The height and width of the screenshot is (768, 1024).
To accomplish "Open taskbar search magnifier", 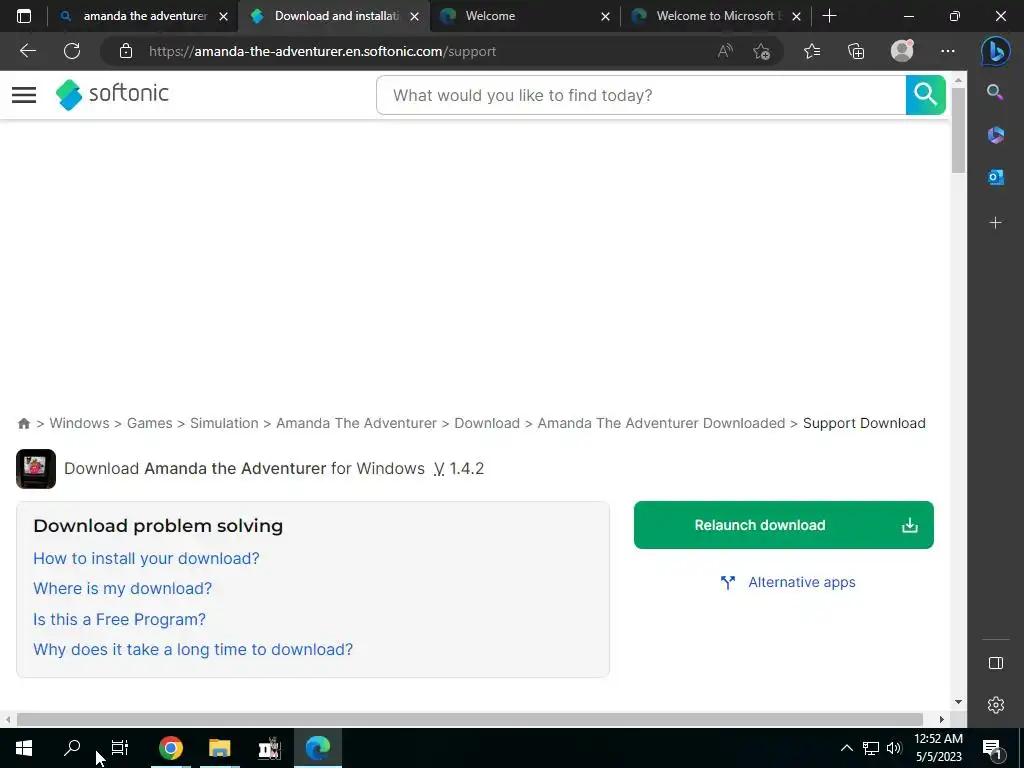I will pos(72,748).
